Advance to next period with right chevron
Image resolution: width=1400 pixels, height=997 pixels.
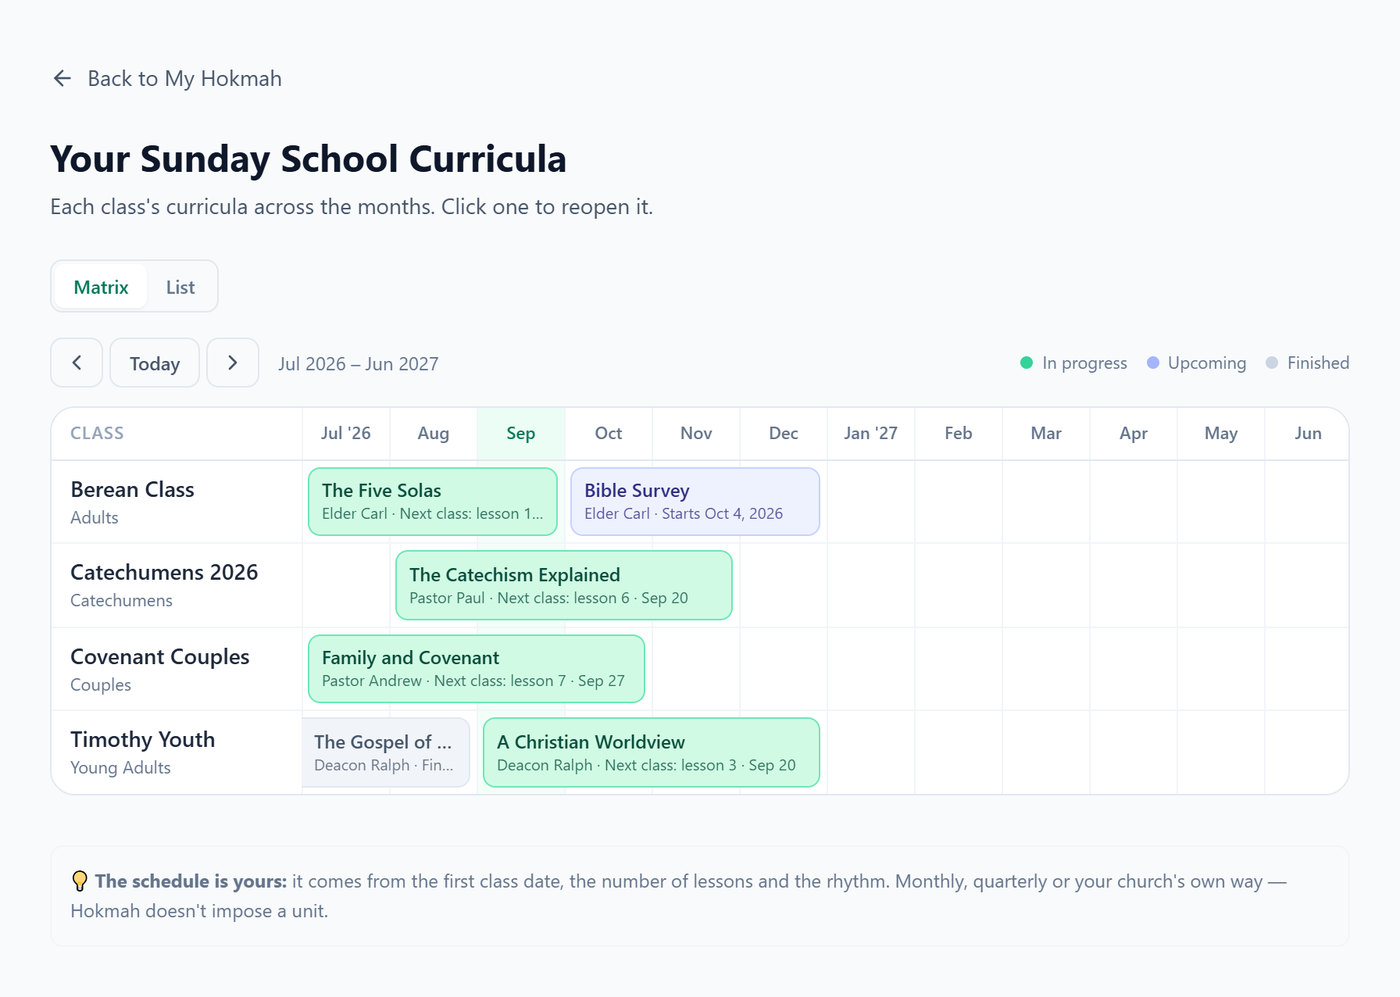coord(233,363)
